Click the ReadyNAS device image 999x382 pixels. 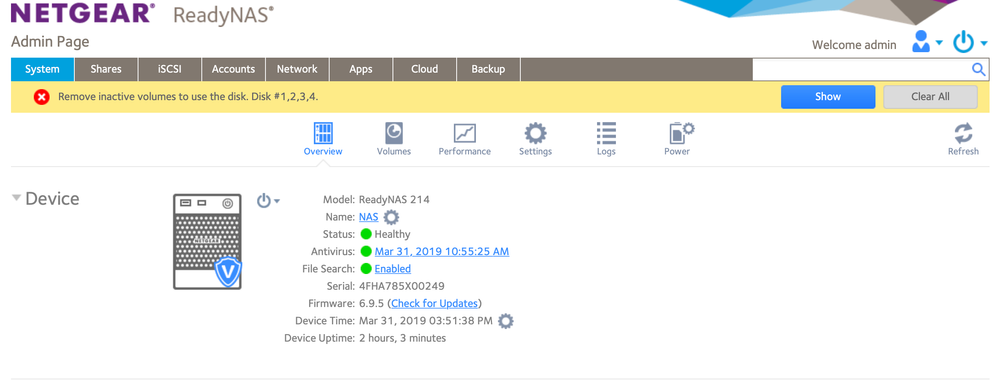coord(207,241)
